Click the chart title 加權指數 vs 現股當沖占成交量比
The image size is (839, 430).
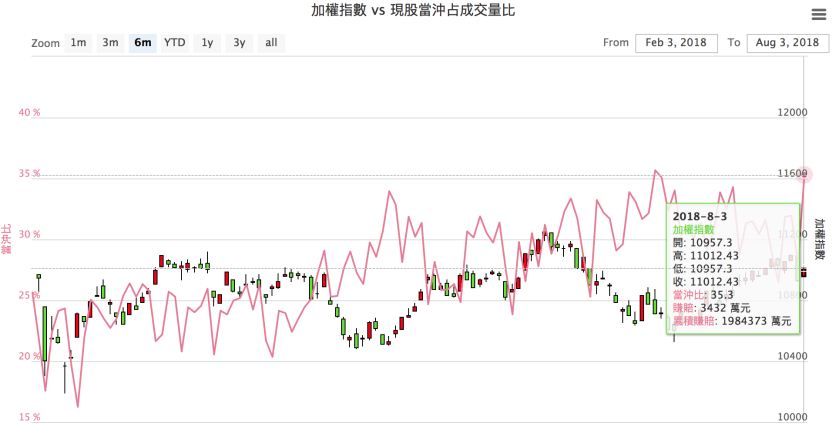coord(418,12)
